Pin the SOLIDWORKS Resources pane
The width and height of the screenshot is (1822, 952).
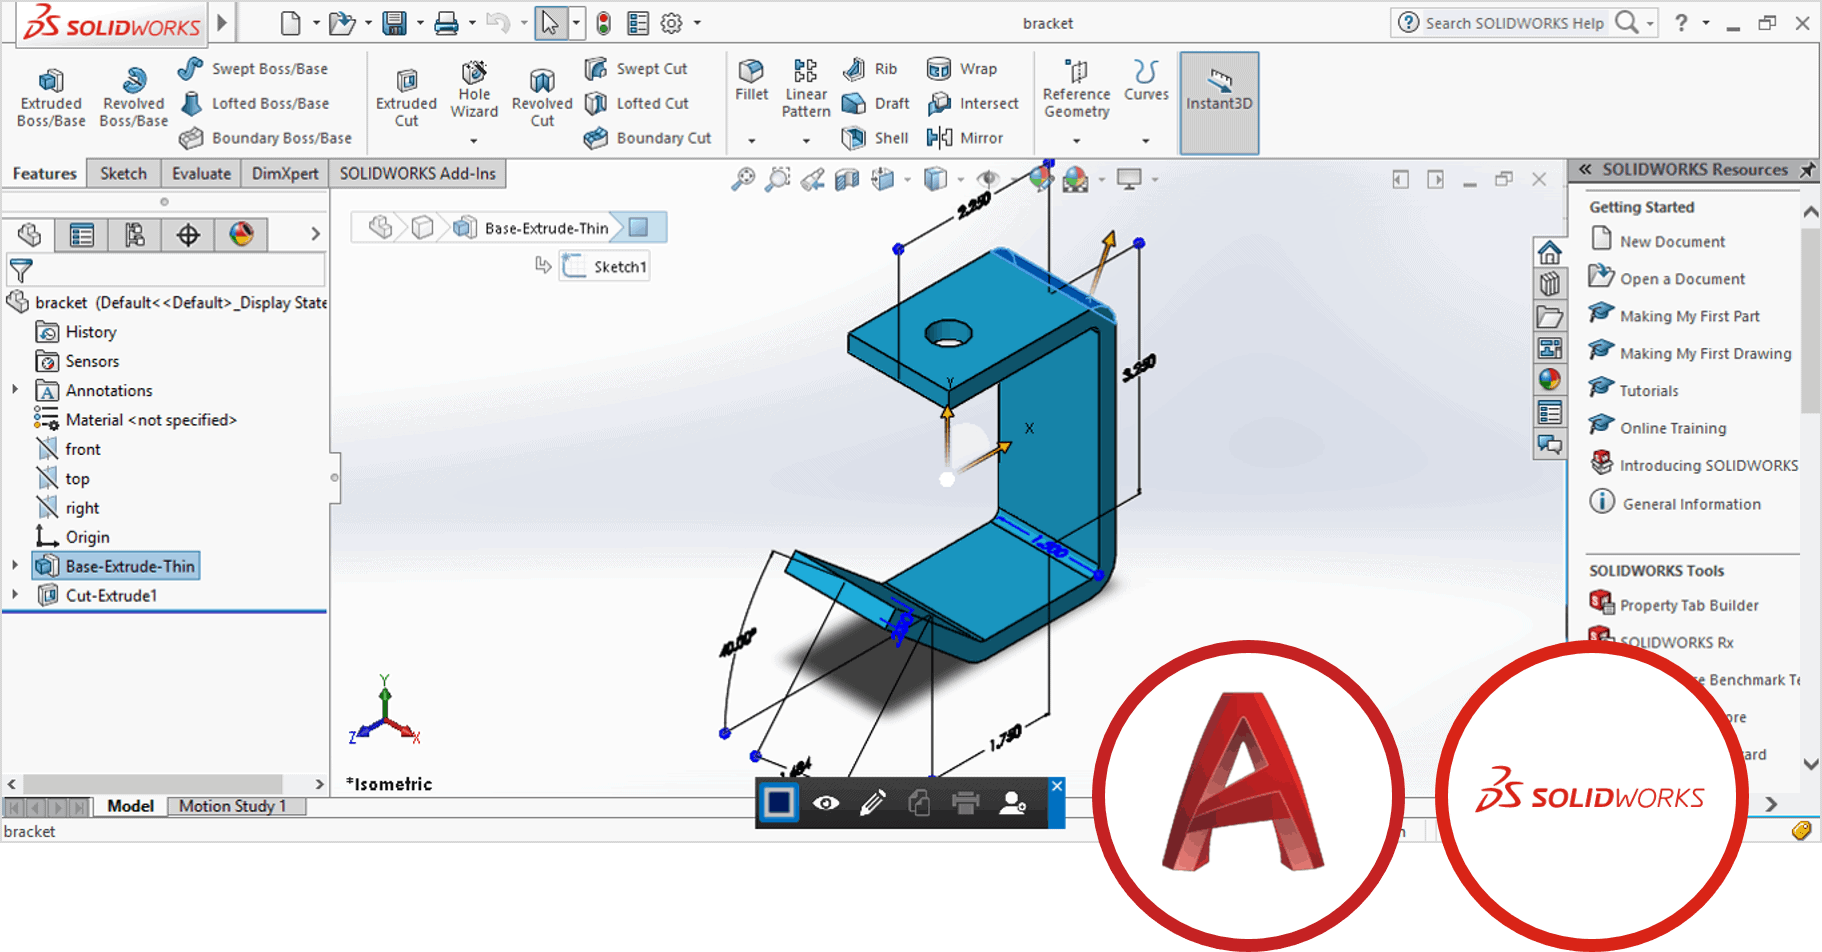pos(1807,170)
